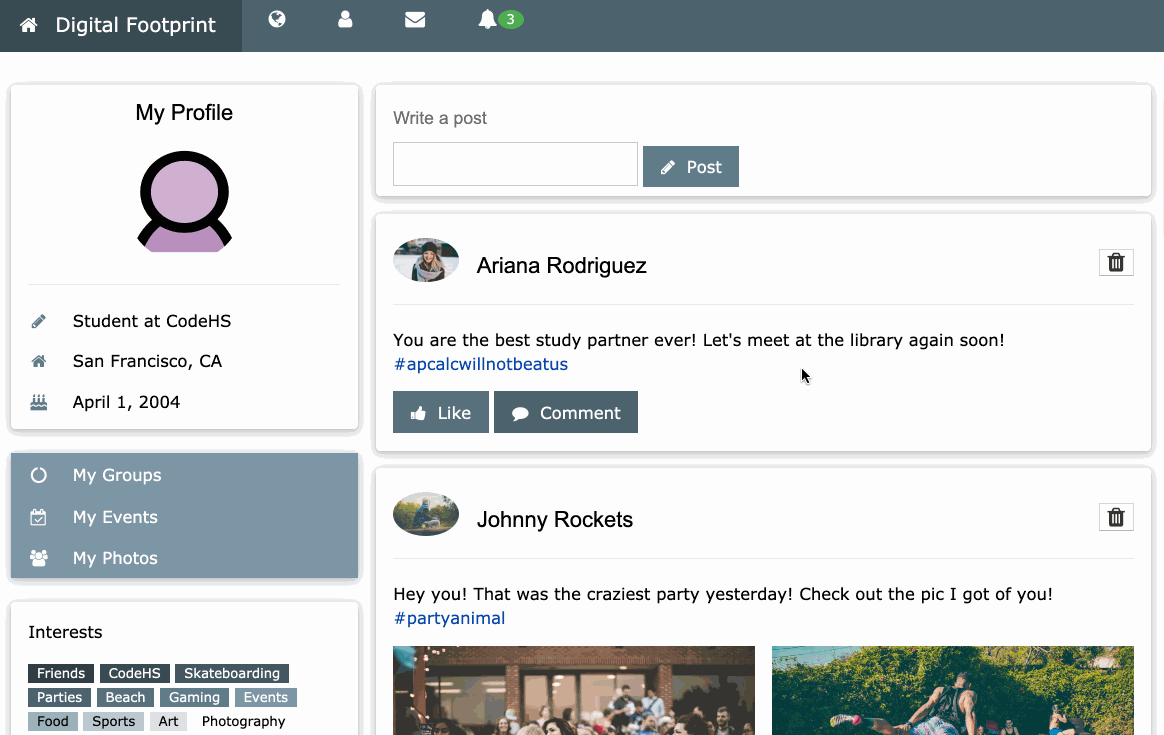The width and height of the screenshot is (1164, 735).
Task: Open the crowd party photo in Johnny's post
Action: point(574,690)
